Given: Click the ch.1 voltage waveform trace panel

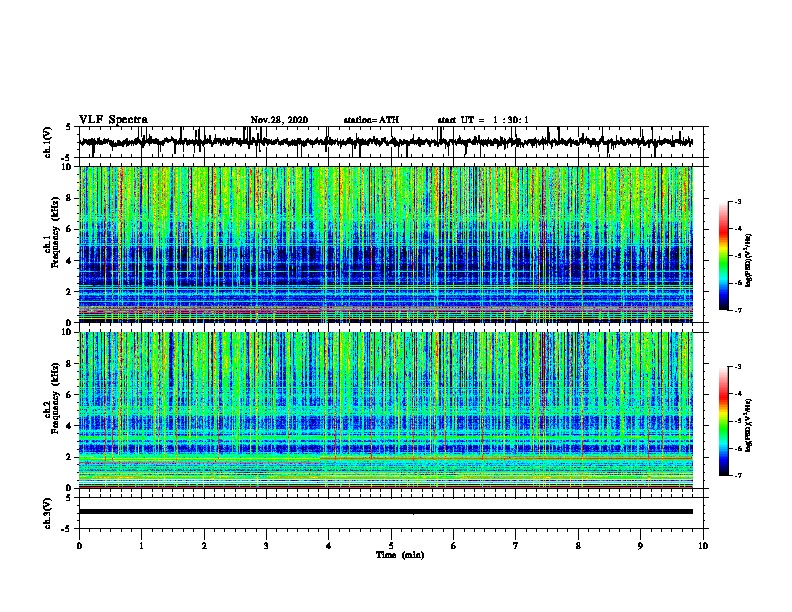Looking at the screenshot, I should pyautogui.click(x=391, y=142).
